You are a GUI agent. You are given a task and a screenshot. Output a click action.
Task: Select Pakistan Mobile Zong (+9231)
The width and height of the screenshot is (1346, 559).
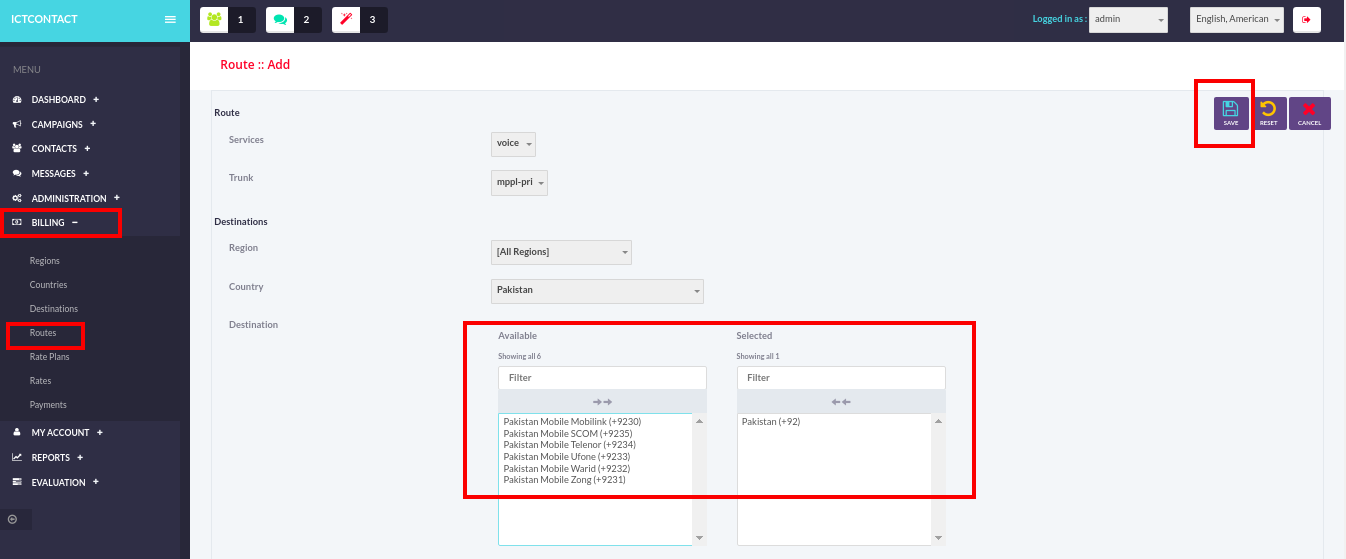[564, 480]
